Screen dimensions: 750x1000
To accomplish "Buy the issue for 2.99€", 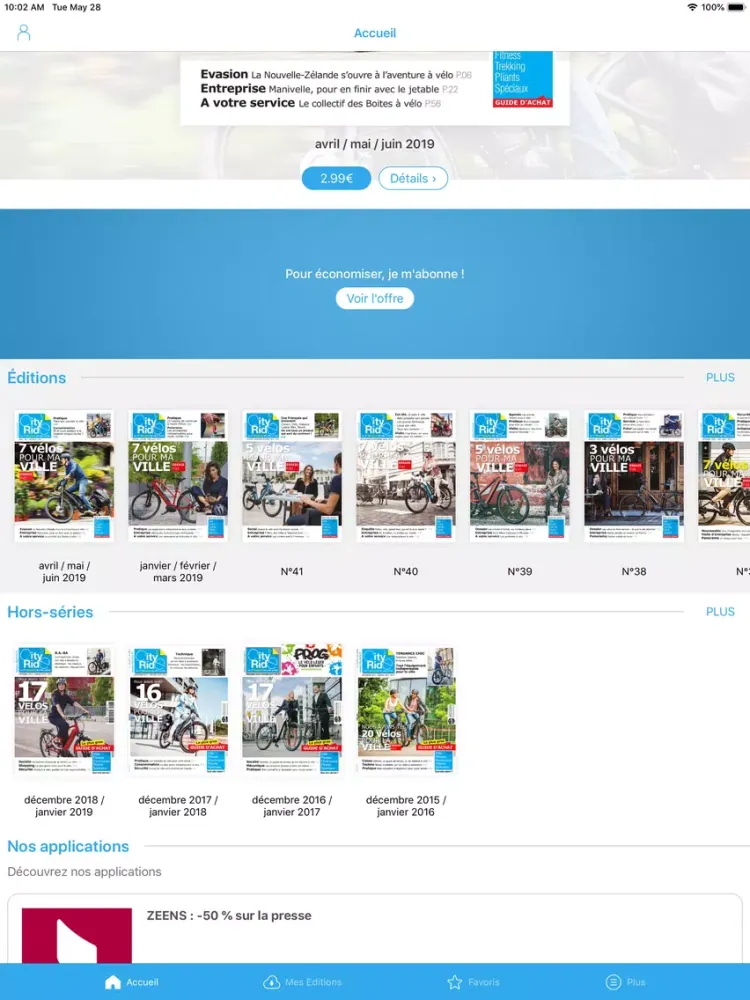I will click(336, 178).
